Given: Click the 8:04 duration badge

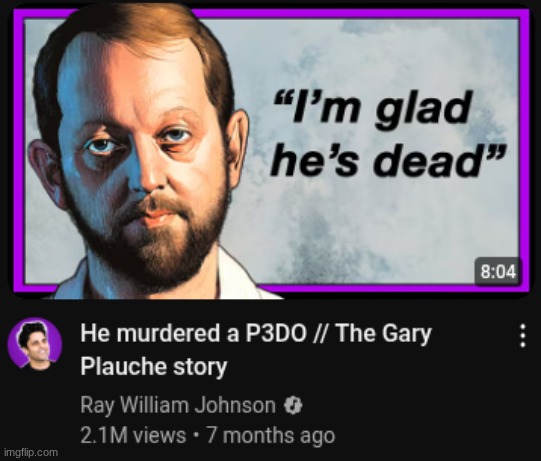Looking at the screenshot, I should pos(498,272).
